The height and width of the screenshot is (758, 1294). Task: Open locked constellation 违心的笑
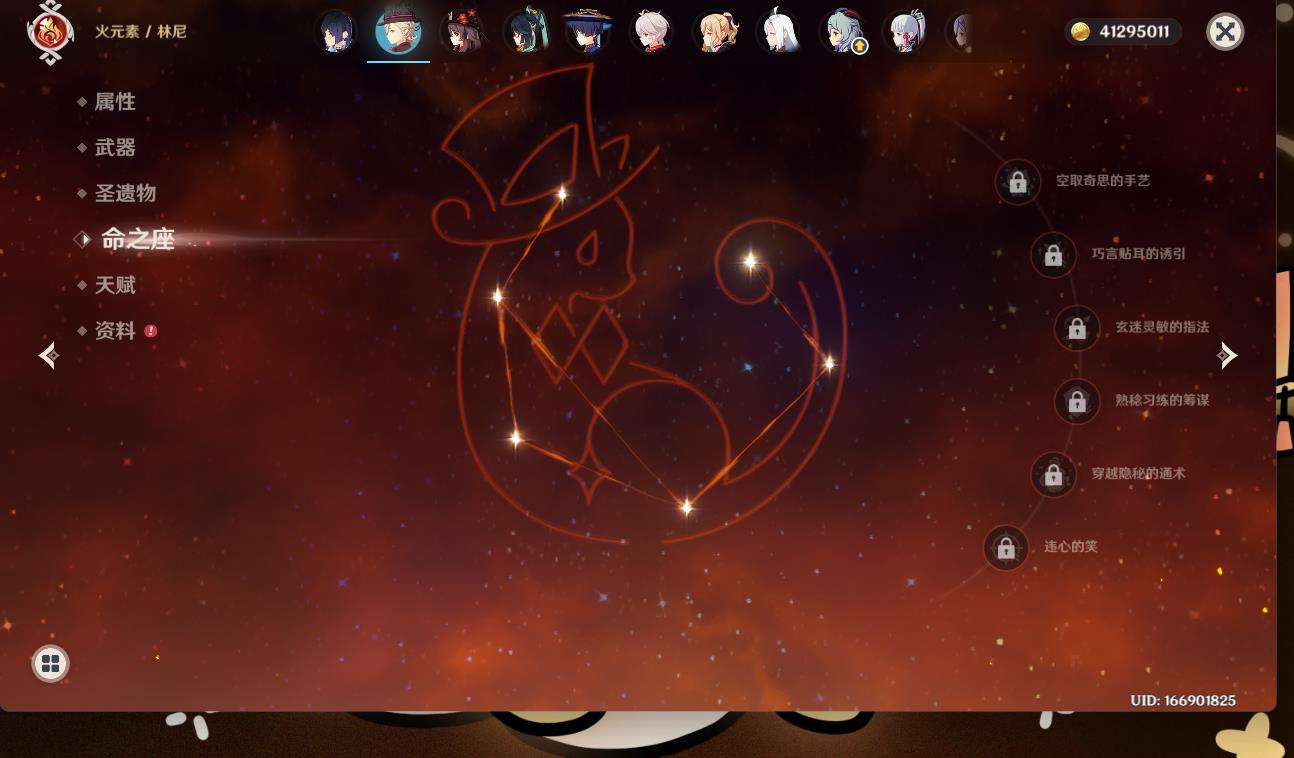(x=1006, y=548)
